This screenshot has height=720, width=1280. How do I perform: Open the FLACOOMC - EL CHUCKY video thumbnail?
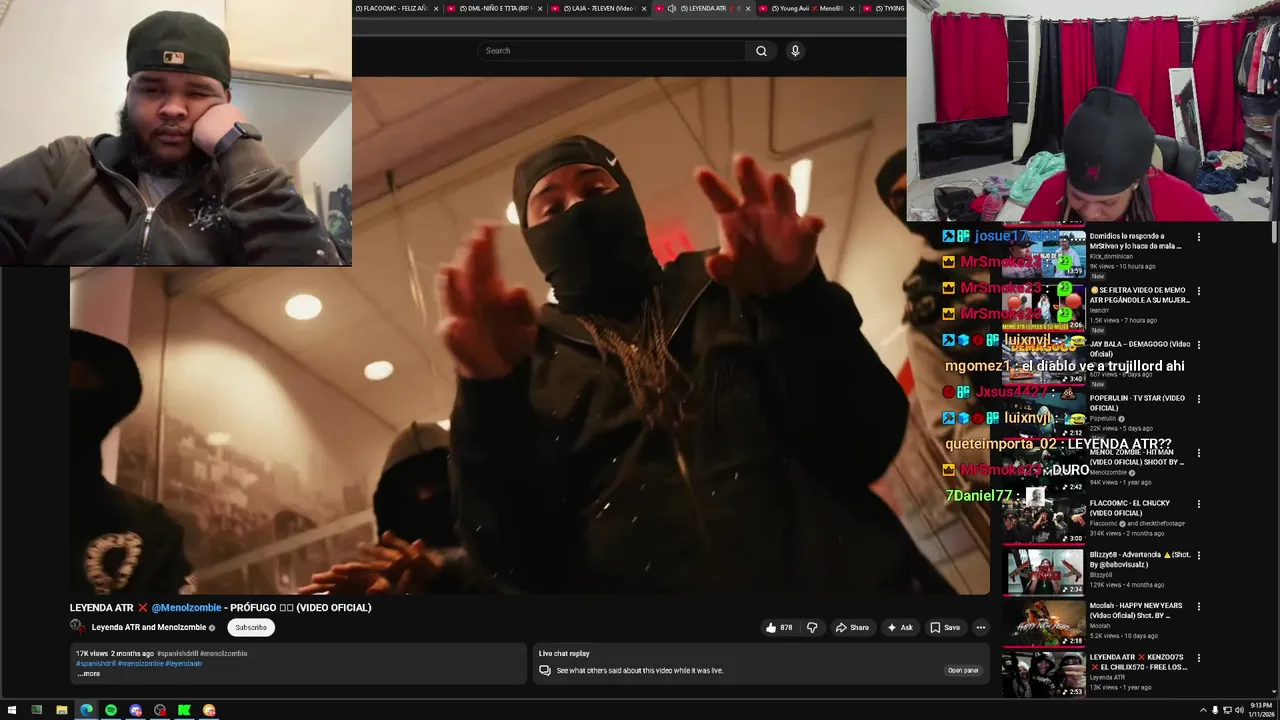[x=1044, y=521]
